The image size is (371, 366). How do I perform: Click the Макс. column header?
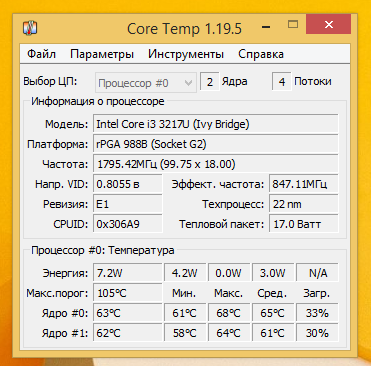pos(228,293)
